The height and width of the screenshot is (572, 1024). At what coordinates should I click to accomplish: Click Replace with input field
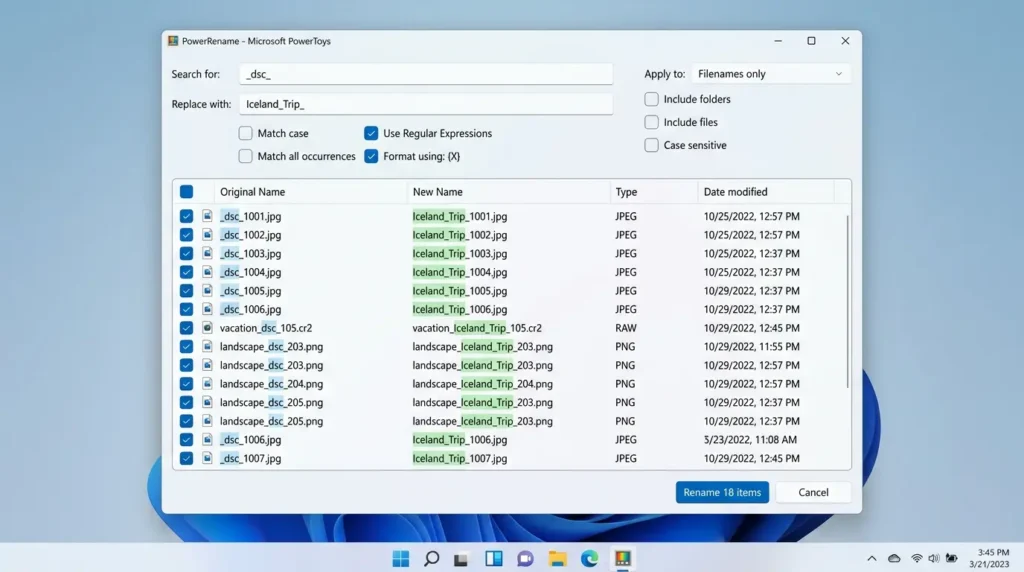(426, 104)
